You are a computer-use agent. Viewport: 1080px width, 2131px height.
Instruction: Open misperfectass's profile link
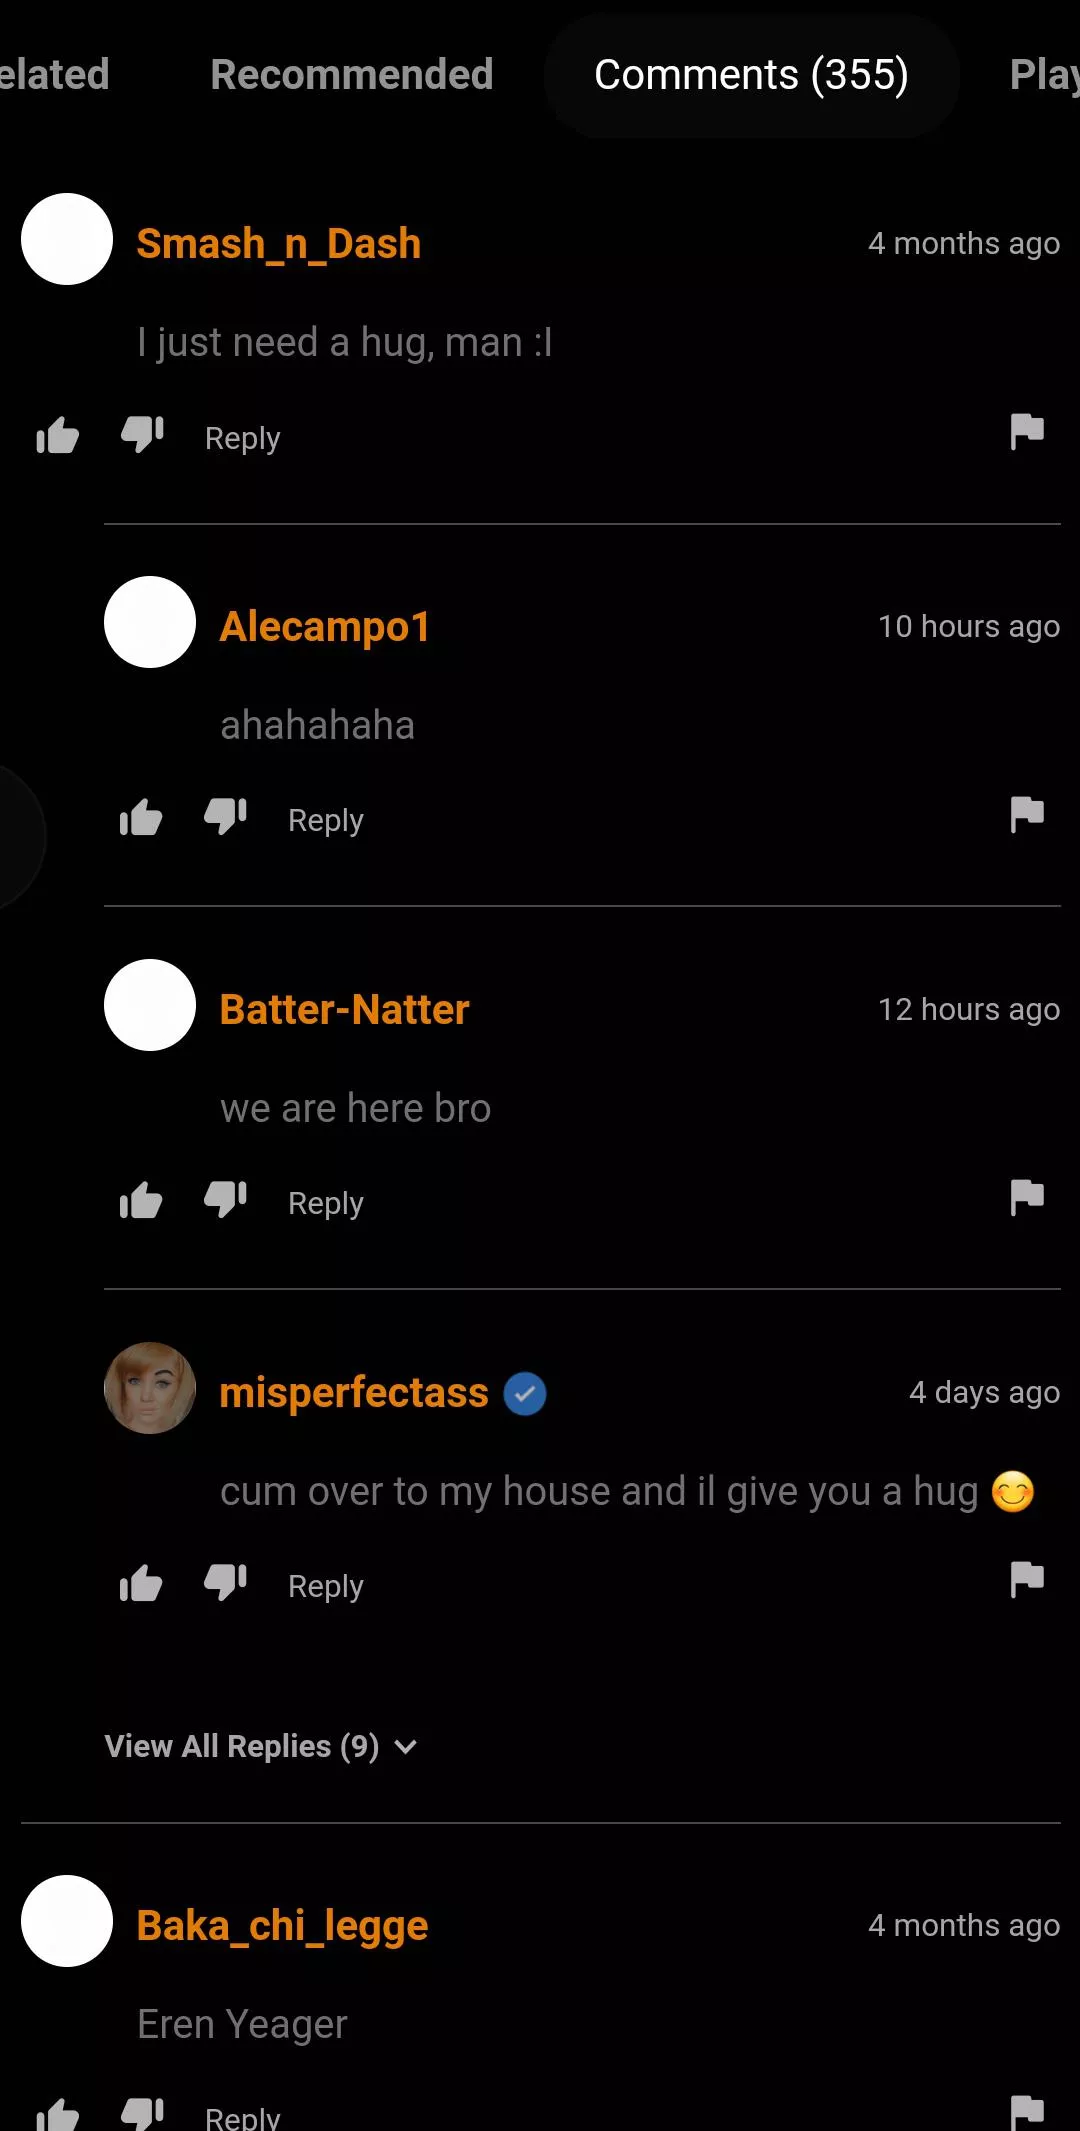tap(353, 1391)
